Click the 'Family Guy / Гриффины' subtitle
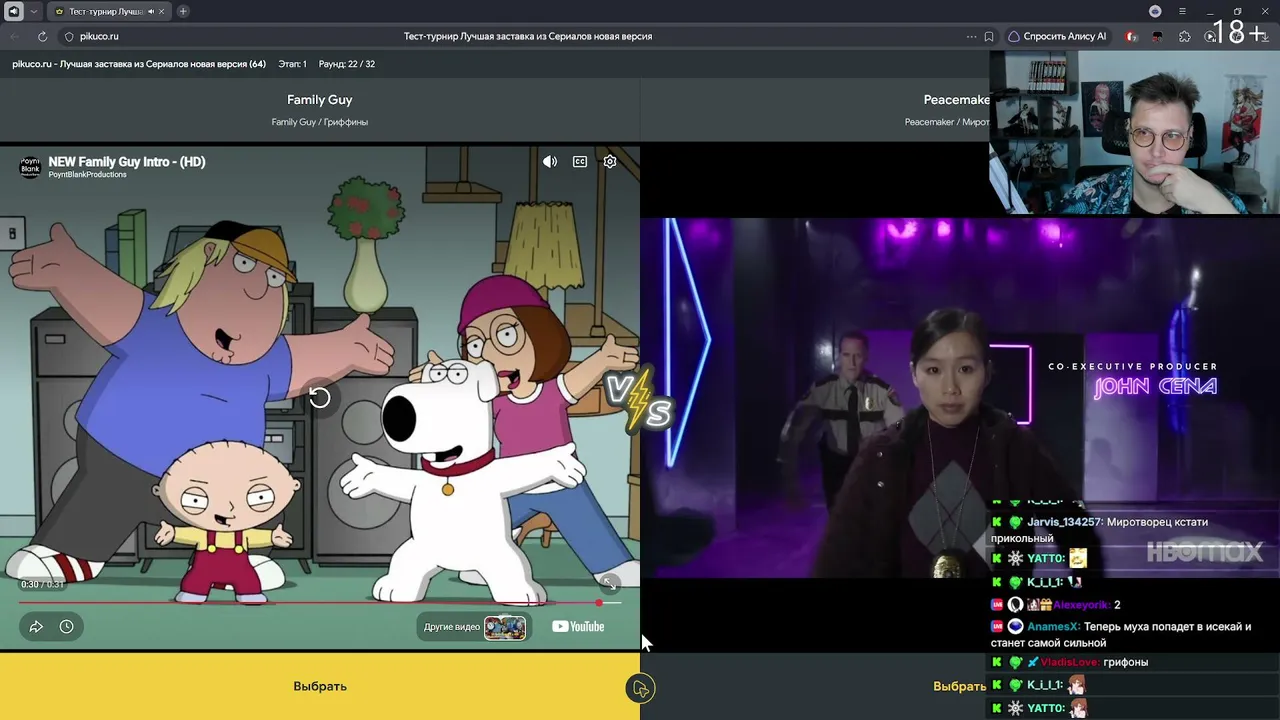Viewport: 1280px width, 720px height. (x=320, y=122)
